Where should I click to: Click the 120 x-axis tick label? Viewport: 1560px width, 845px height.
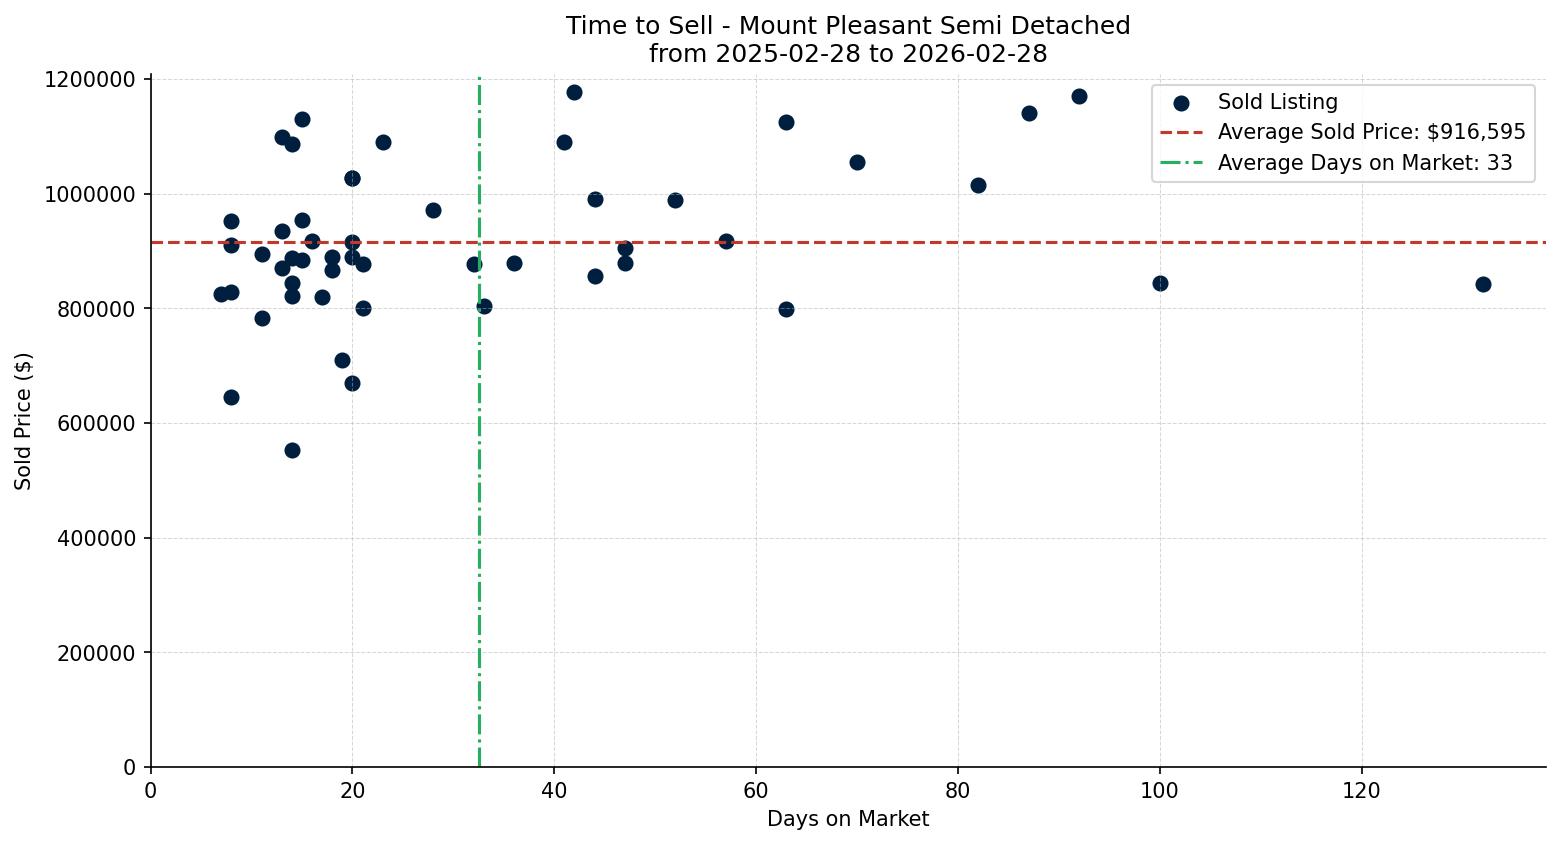tap(1361, 791)
